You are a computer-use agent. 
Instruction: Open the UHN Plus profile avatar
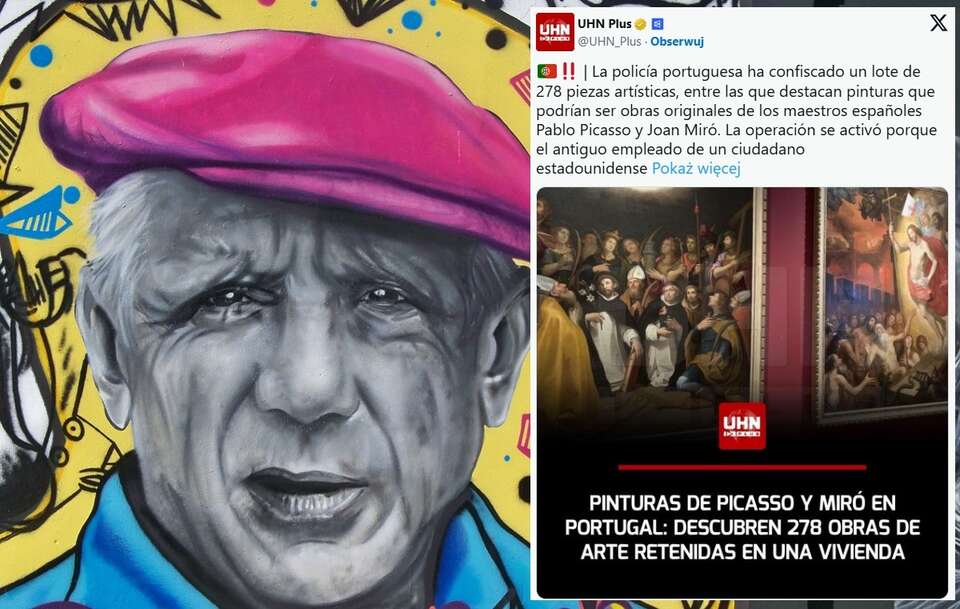(x=555, y=32)
